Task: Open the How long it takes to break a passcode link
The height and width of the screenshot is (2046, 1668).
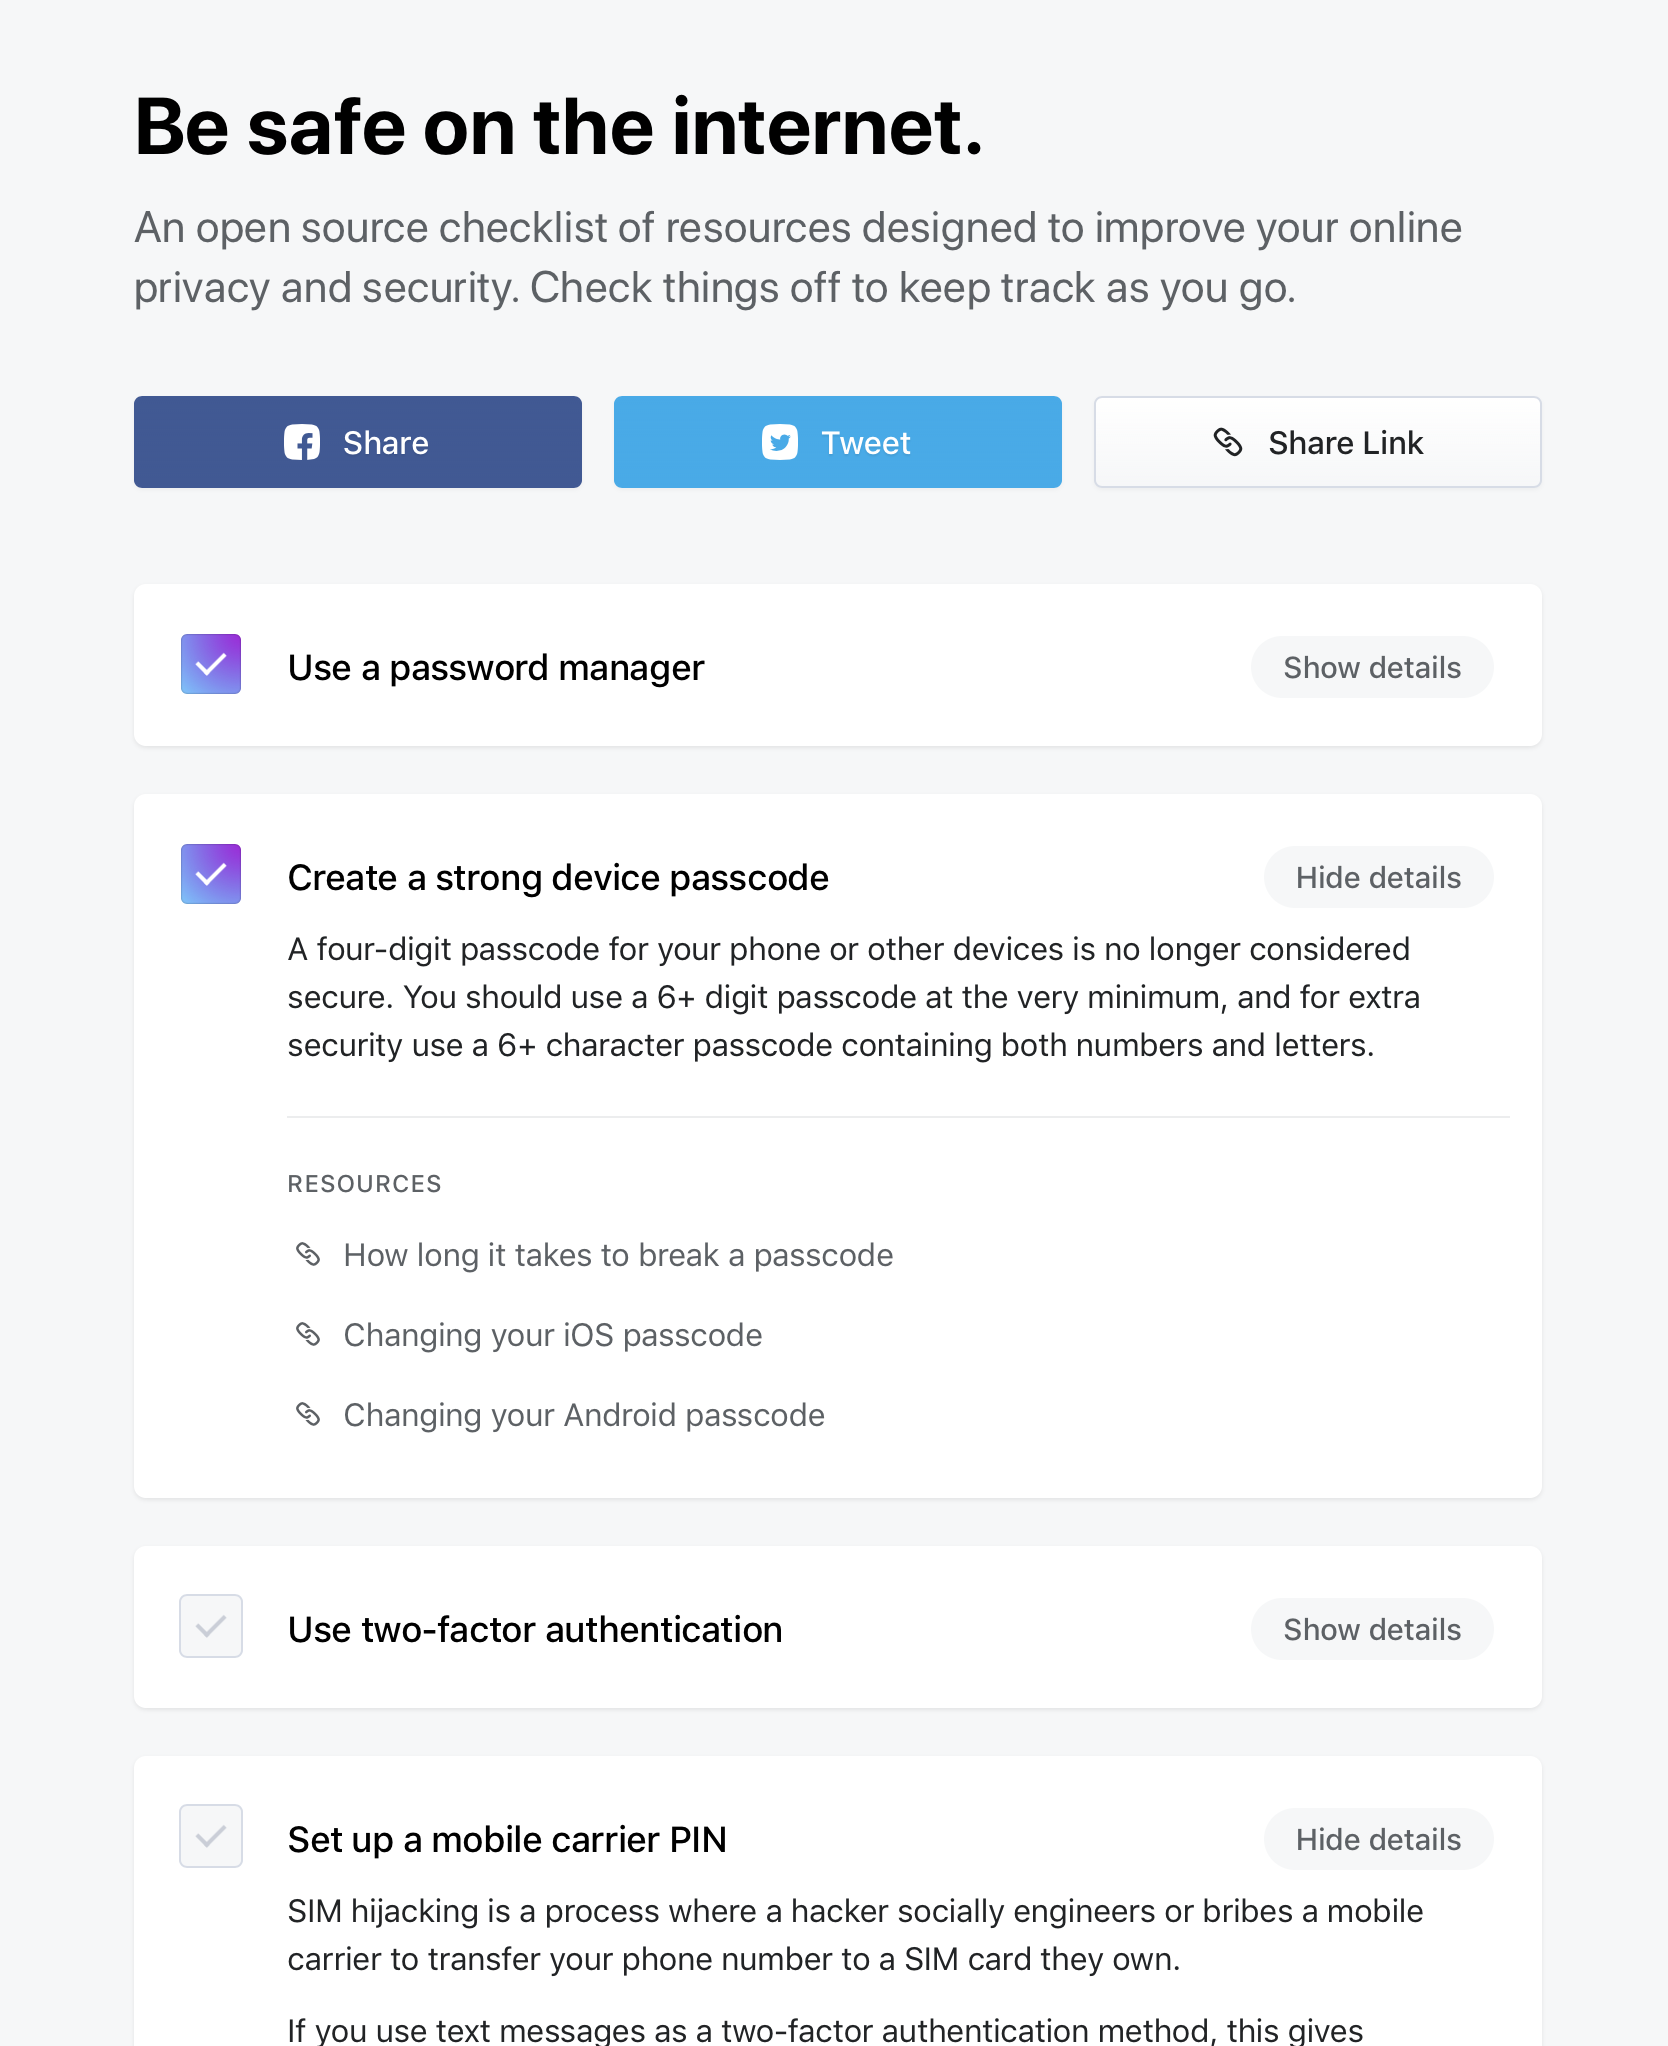Action: coord(618,1254)
